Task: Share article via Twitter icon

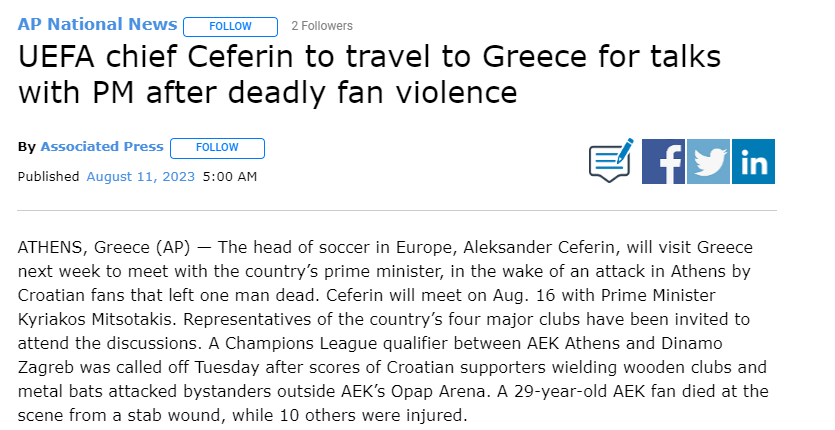Action: [708, 161]
